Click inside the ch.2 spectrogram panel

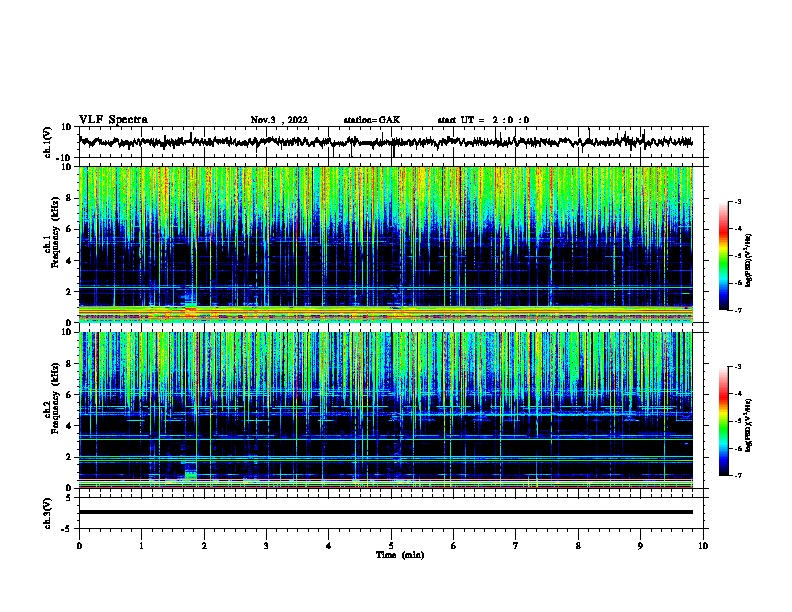click(x=386, y=410)
